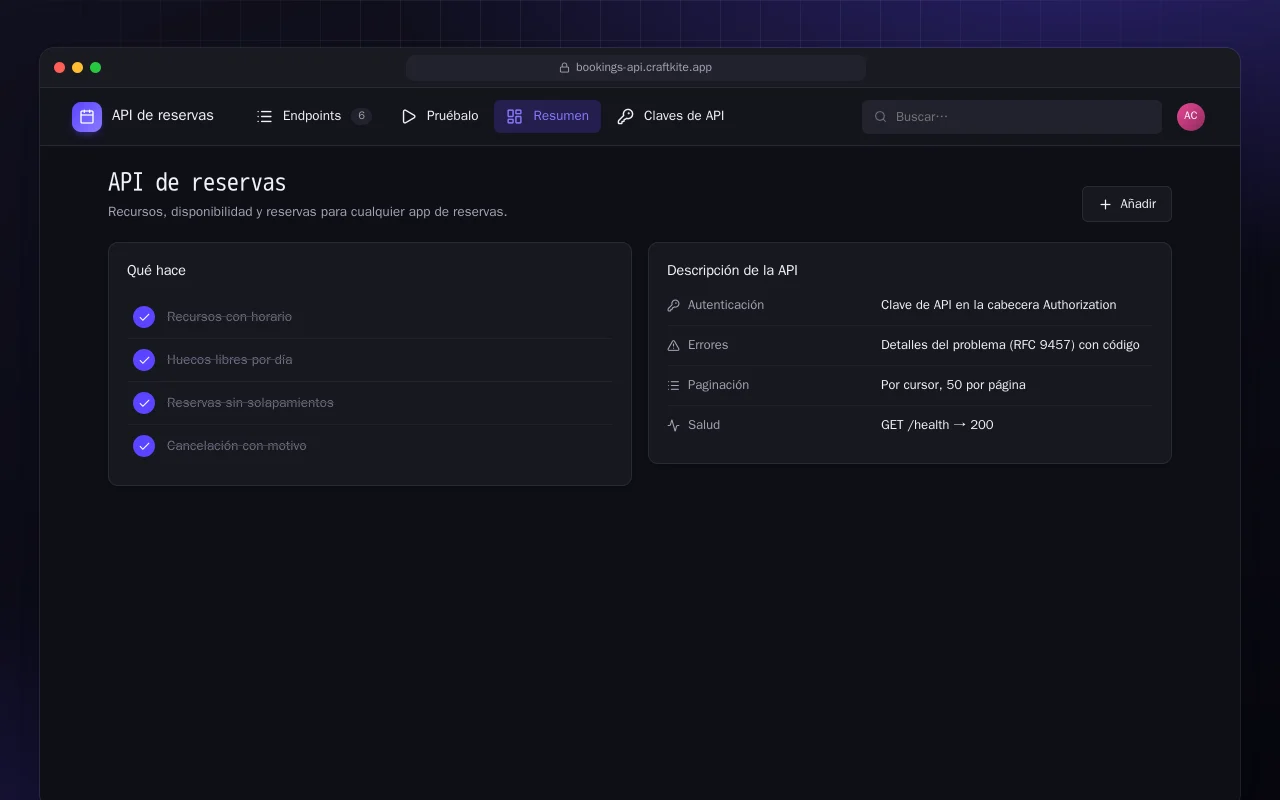Click the lock icon in address bar
The image size is (1280, 800).
click(564, 68)
